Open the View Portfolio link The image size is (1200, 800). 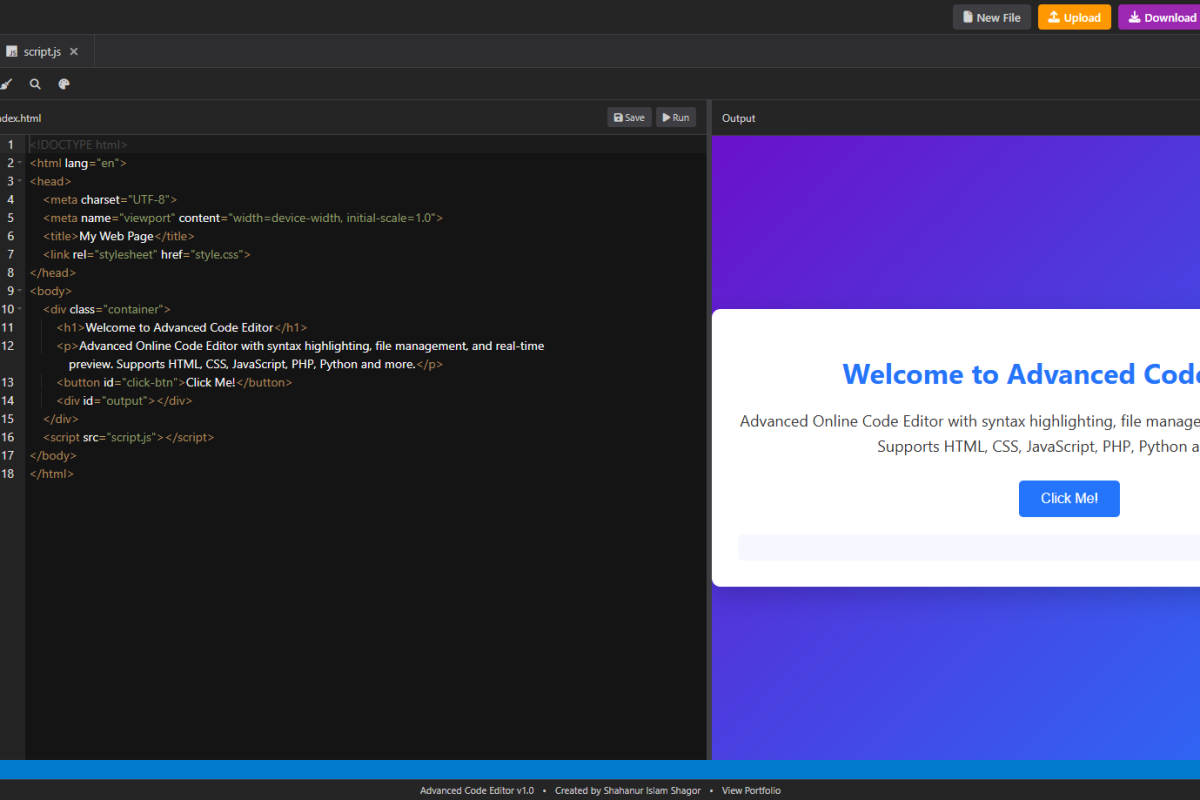coord(751,790)
